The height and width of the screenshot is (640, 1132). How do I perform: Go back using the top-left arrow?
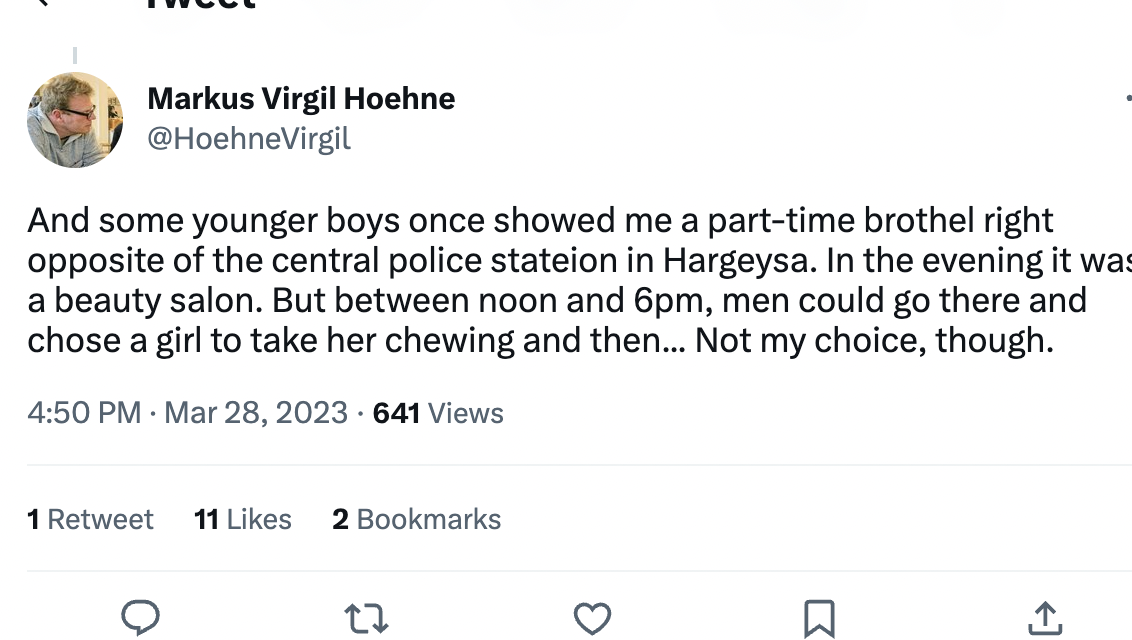tap(42, 3)
